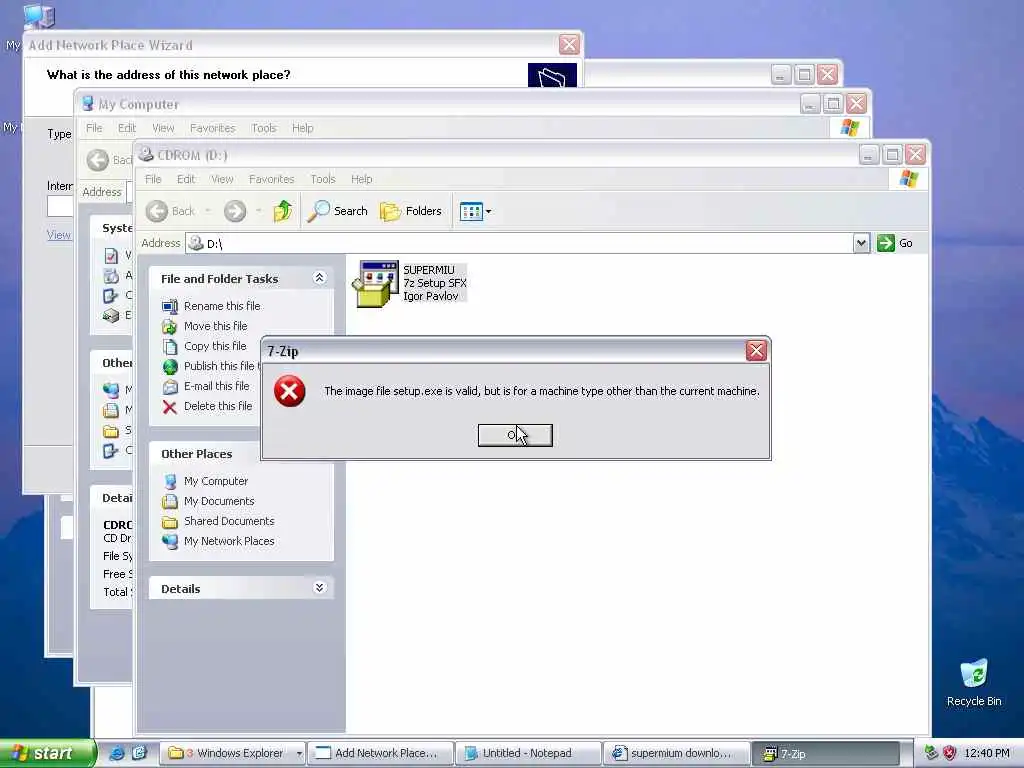Click Move this file
This screenshot has height=768, width=1024.
click(x=216, y=326)
